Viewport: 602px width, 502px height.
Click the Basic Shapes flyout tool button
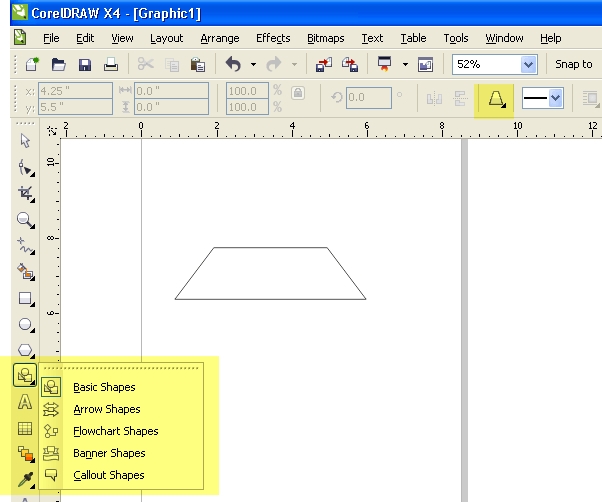pyautogui.click(x=25, y=375)
